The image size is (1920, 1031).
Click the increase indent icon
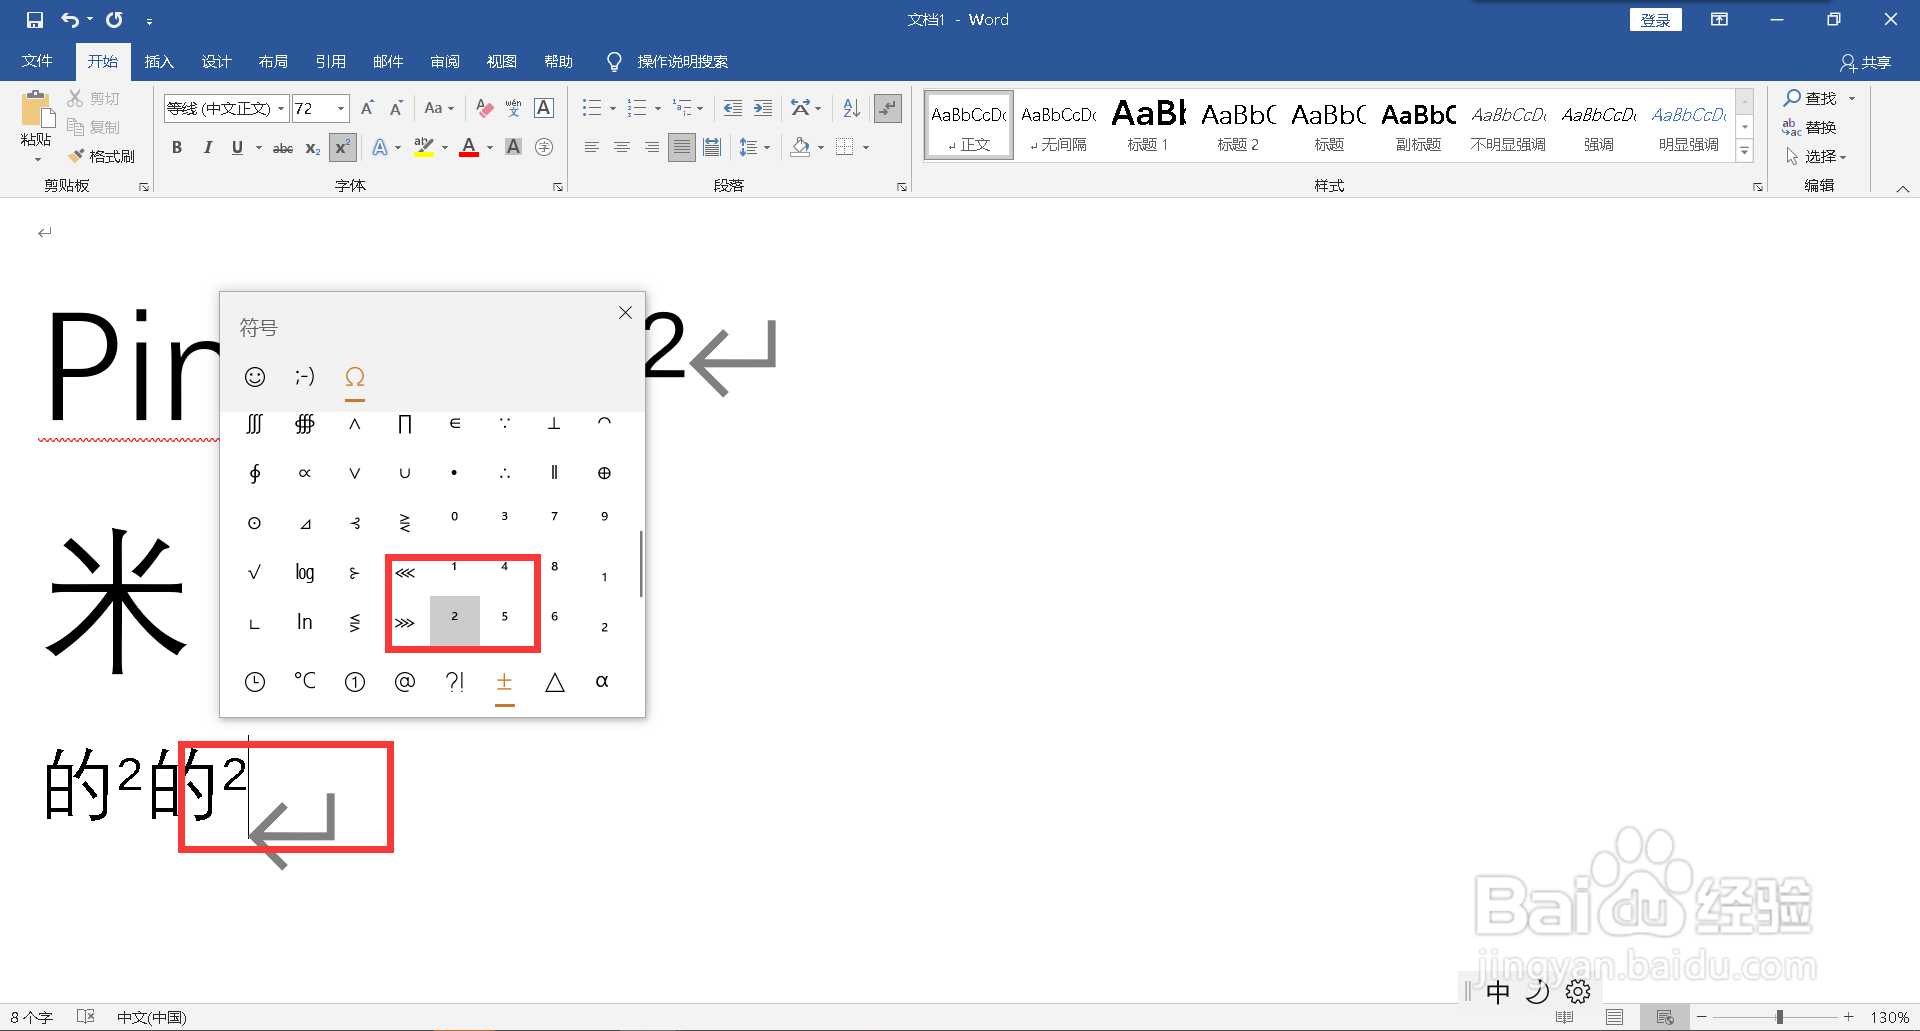(763, 108)
